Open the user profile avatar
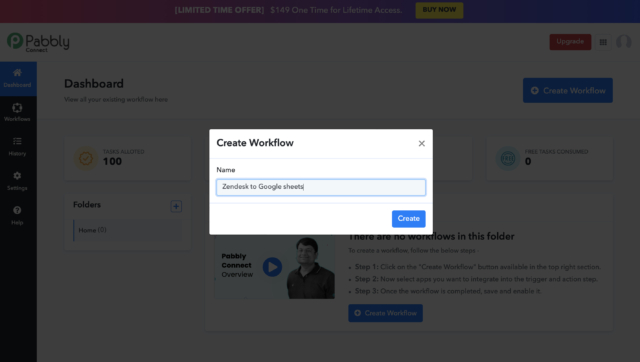The height and width of the screenshot is (362, 640). [x=624, y=42]
